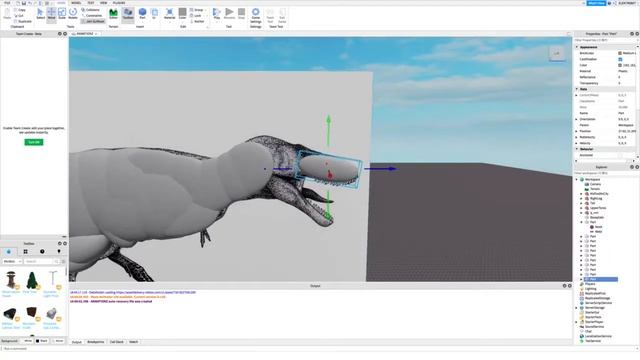640x360 pixels.
Task: Select the black background color option
Action: pyautogui.click(x=42, y=341)
